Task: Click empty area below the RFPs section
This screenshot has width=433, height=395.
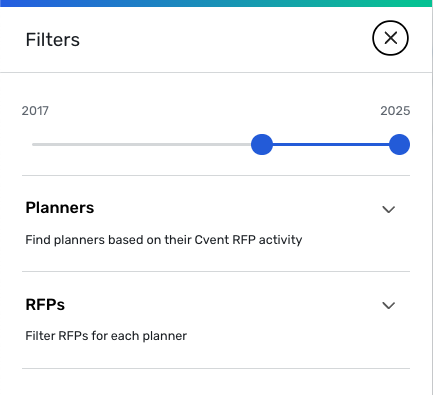Action: point(216,382)
